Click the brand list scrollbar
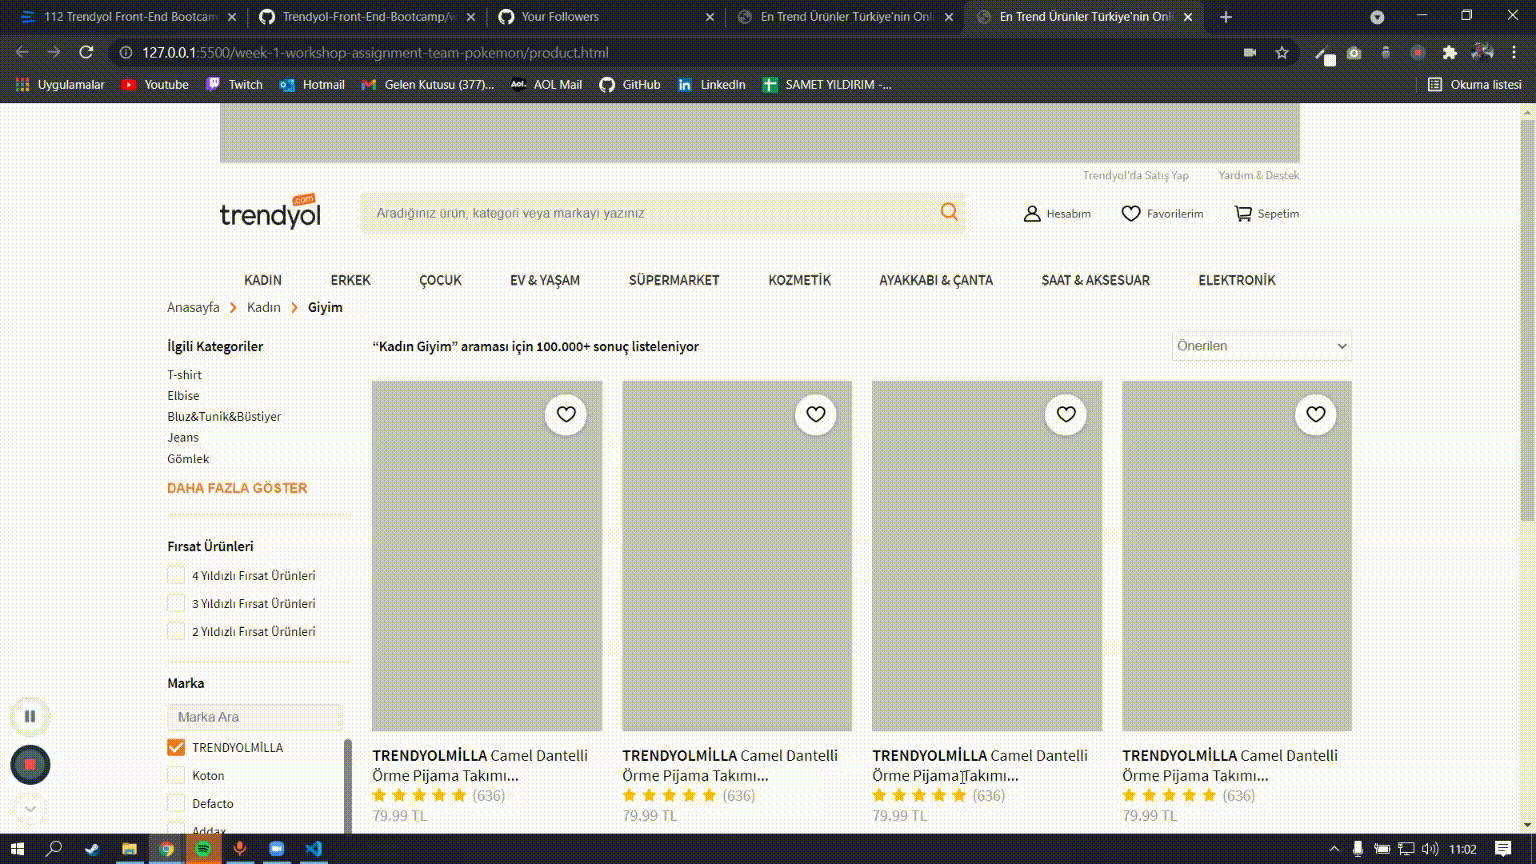This screenshot has width=1536, height=864. tap(347, 785)
